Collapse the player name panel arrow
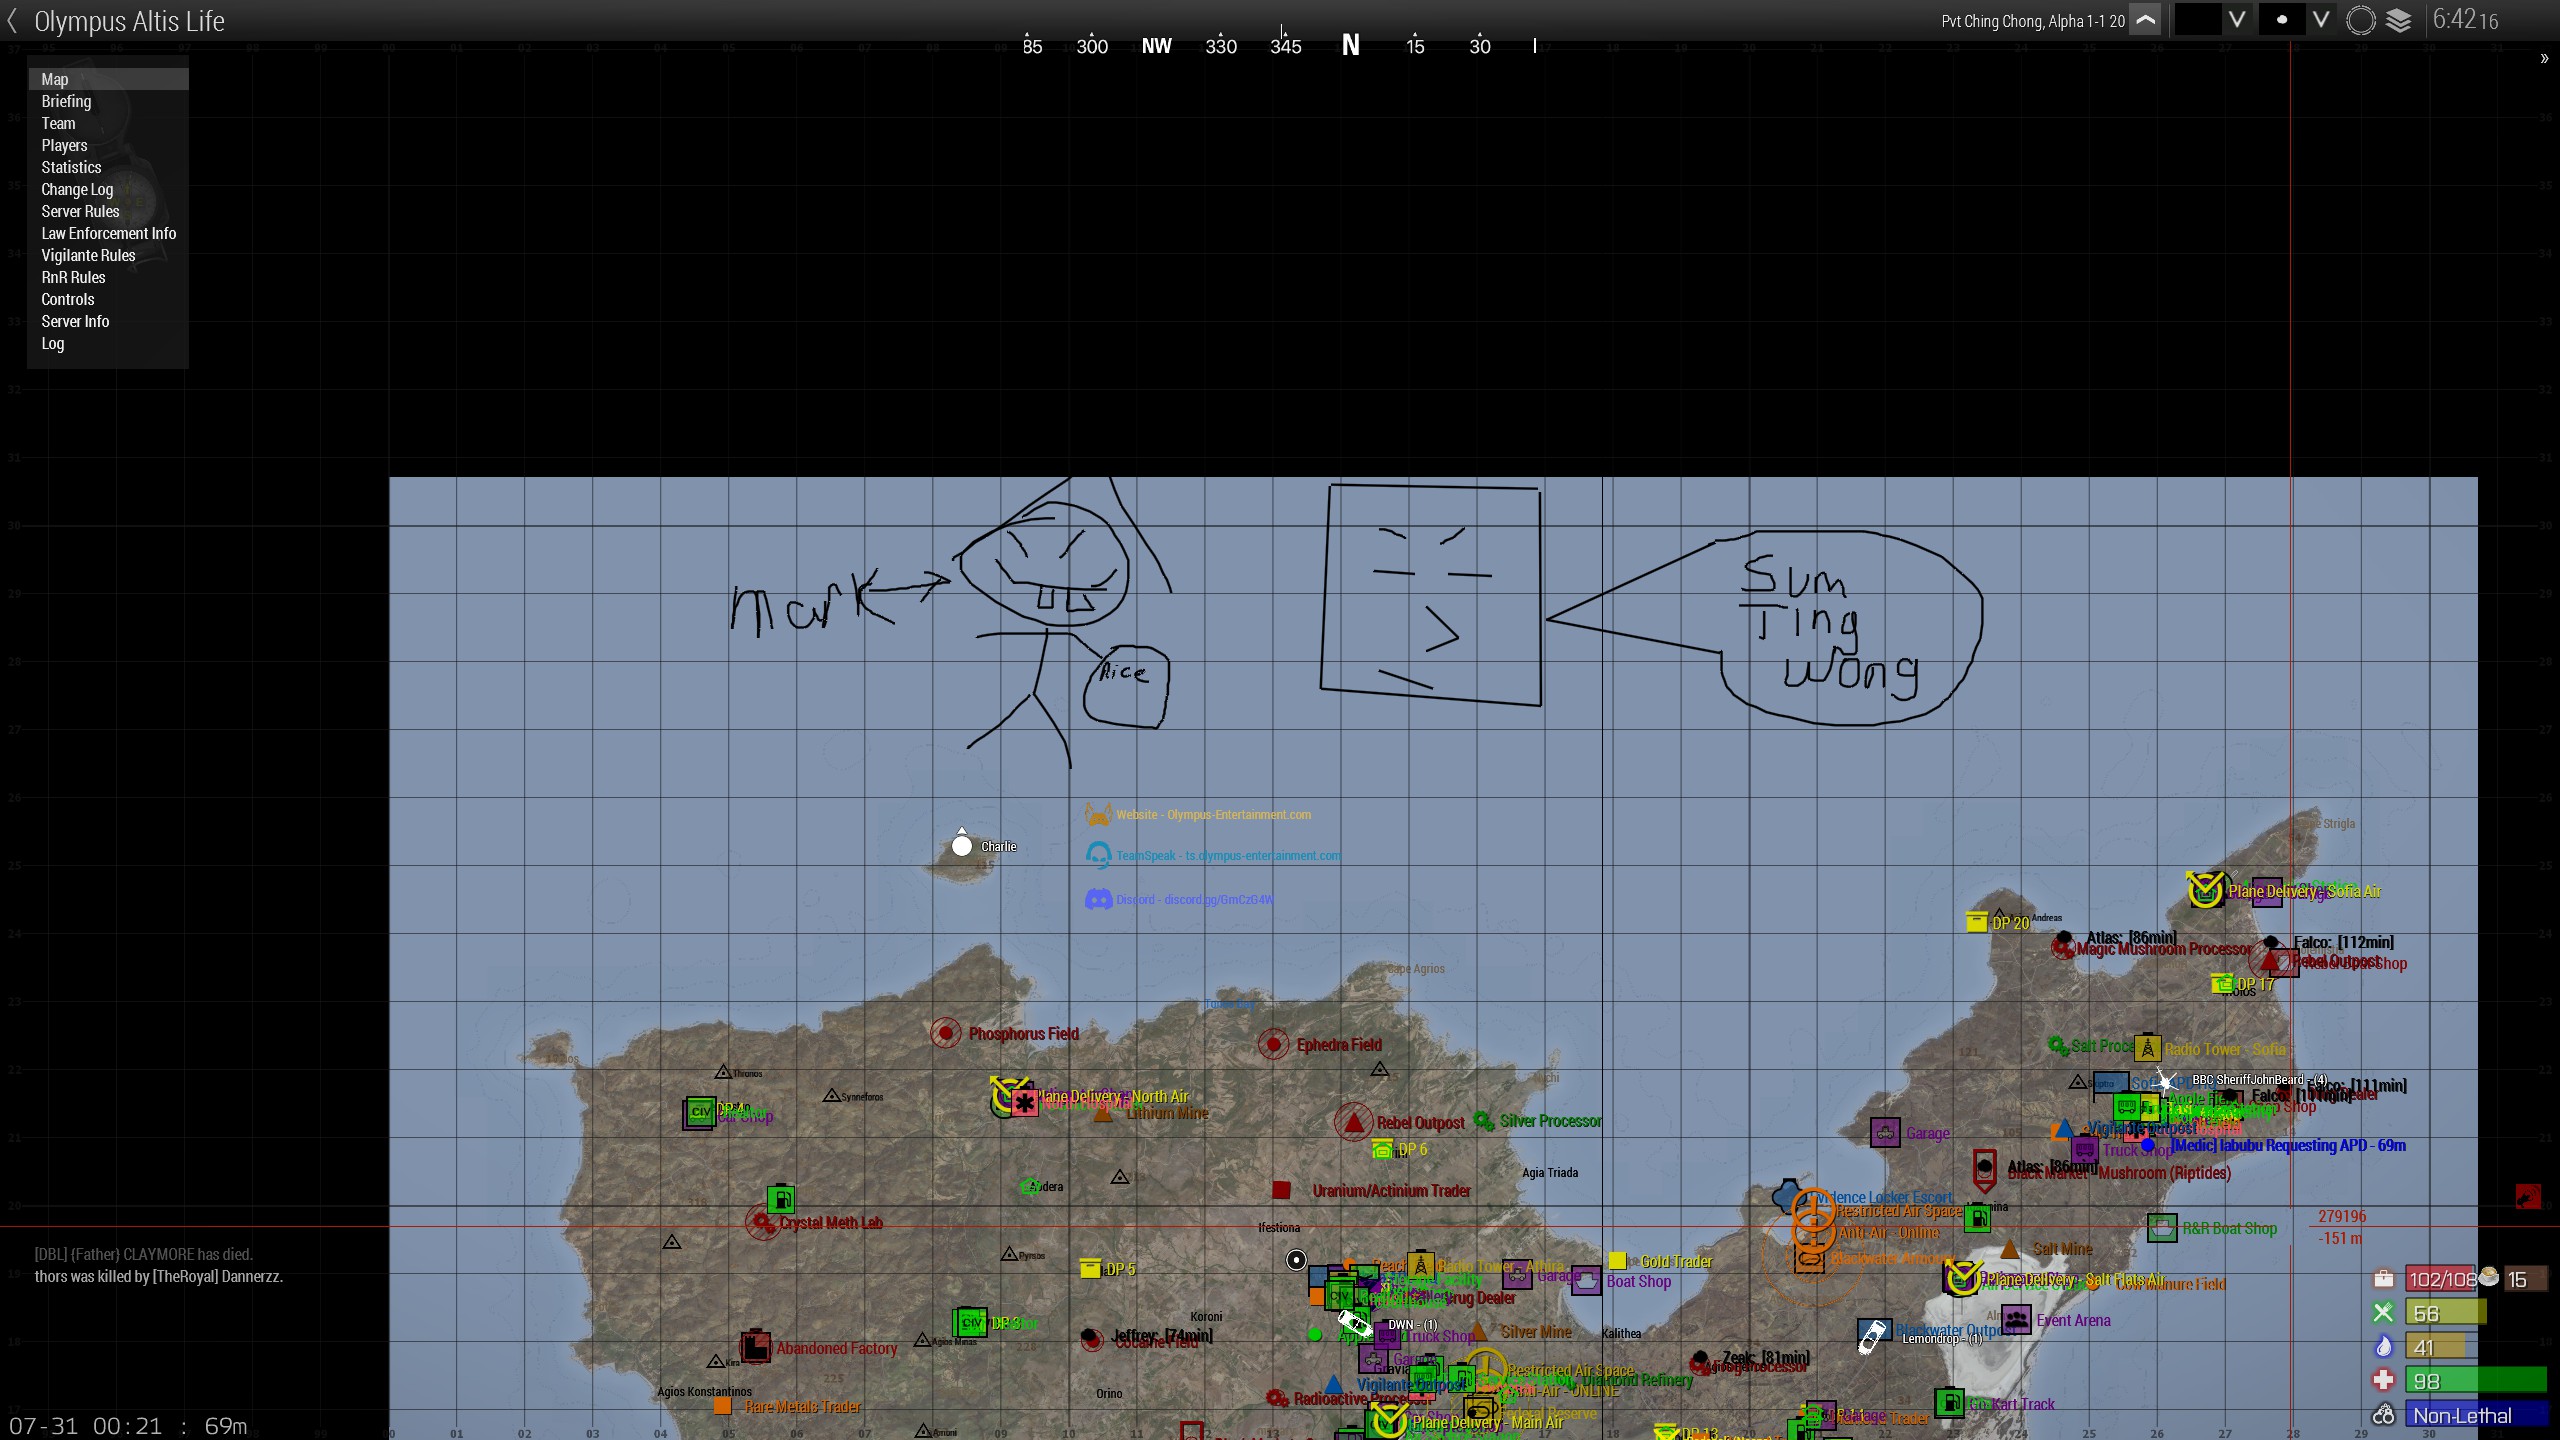This screenshot has height=1440, width=2560. point(2145,21)
